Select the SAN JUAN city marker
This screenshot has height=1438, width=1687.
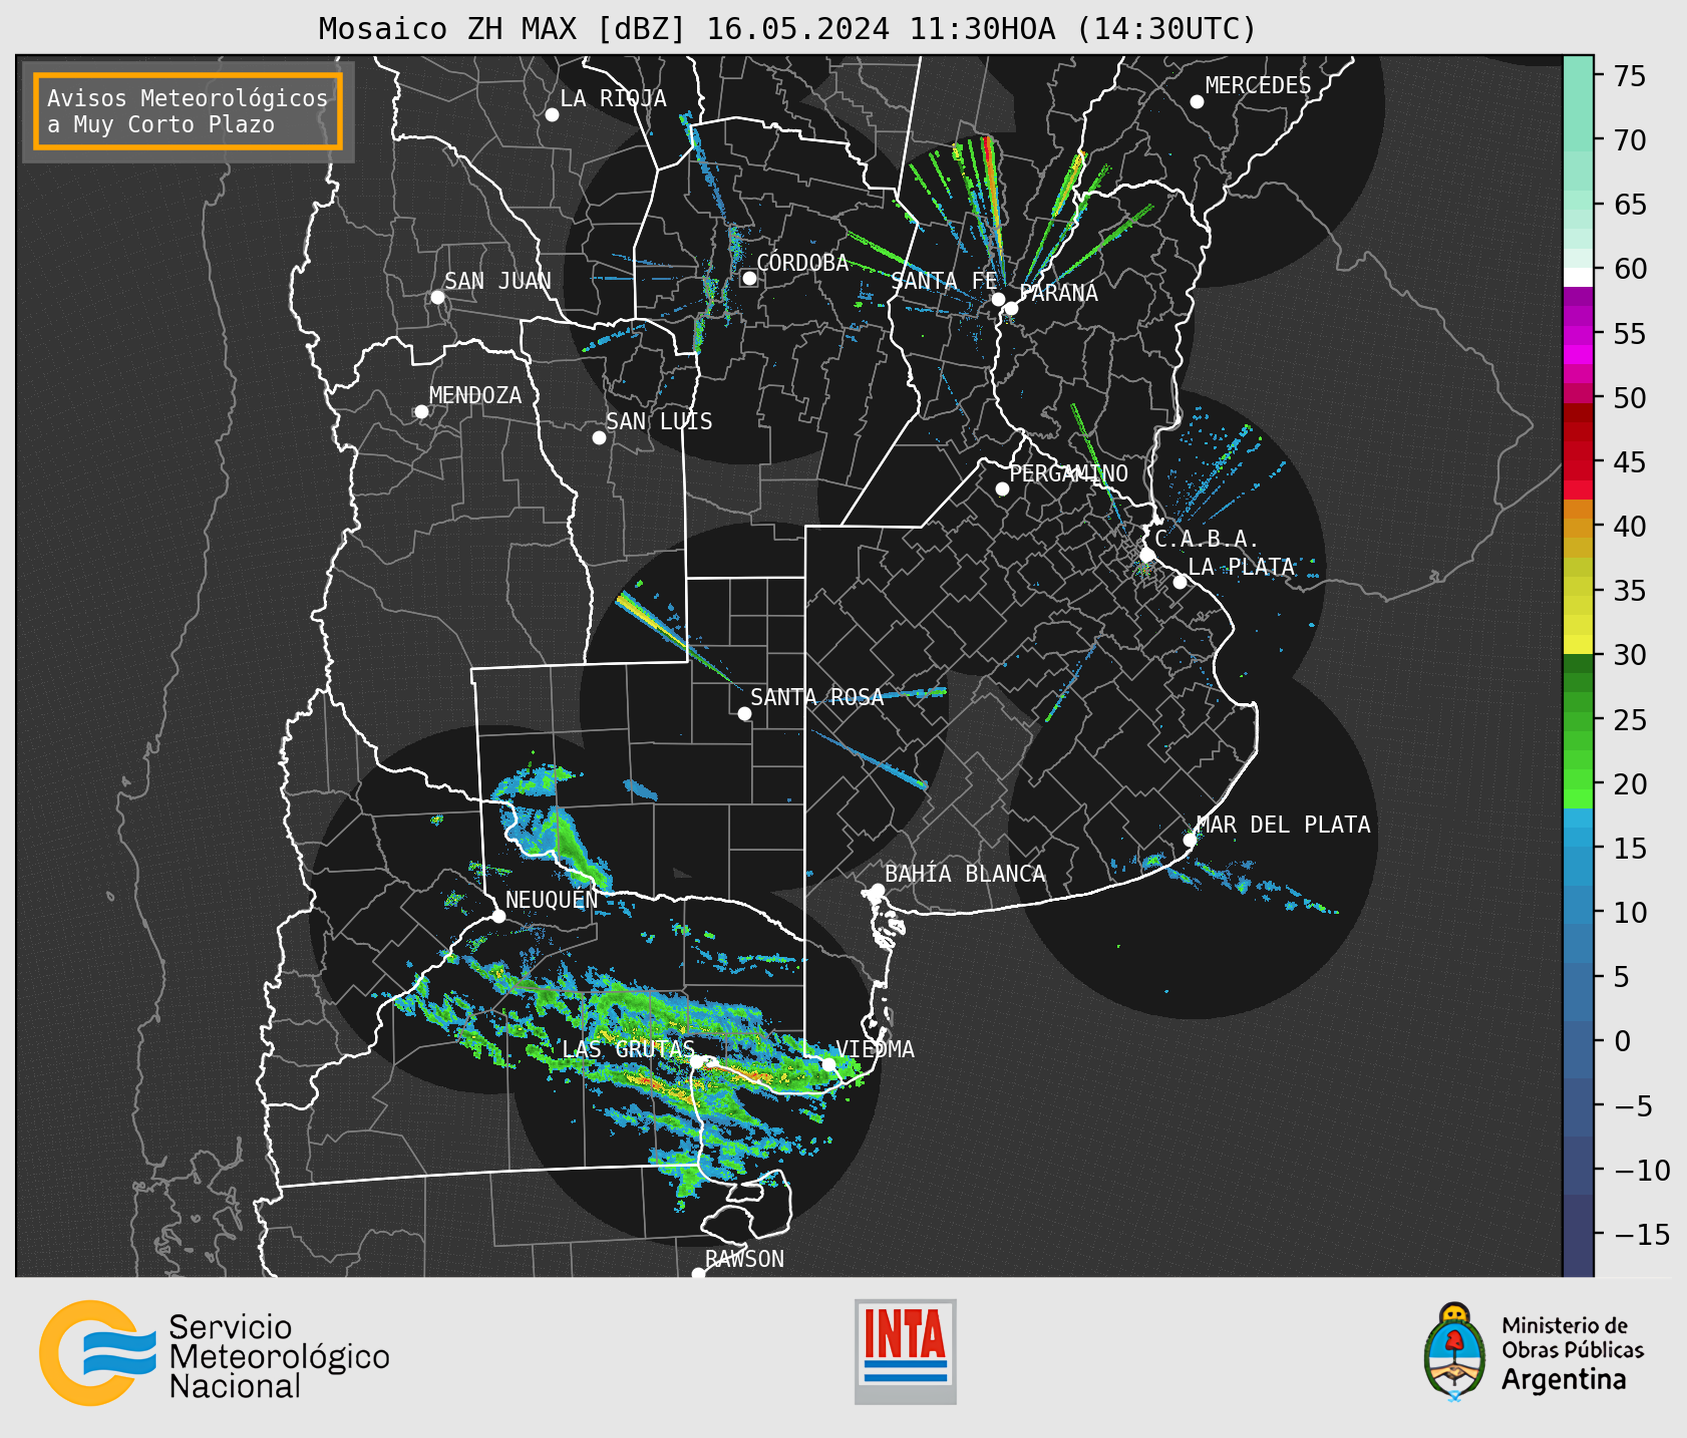coord(437,297)
